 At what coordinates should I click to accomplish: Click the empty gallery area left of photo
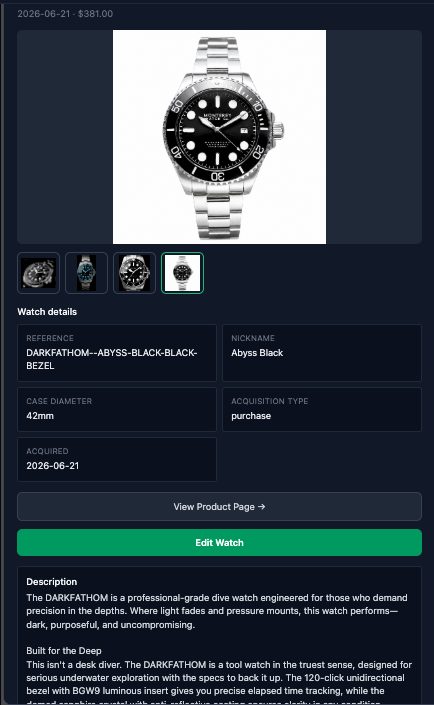click(x=65, y=137)
